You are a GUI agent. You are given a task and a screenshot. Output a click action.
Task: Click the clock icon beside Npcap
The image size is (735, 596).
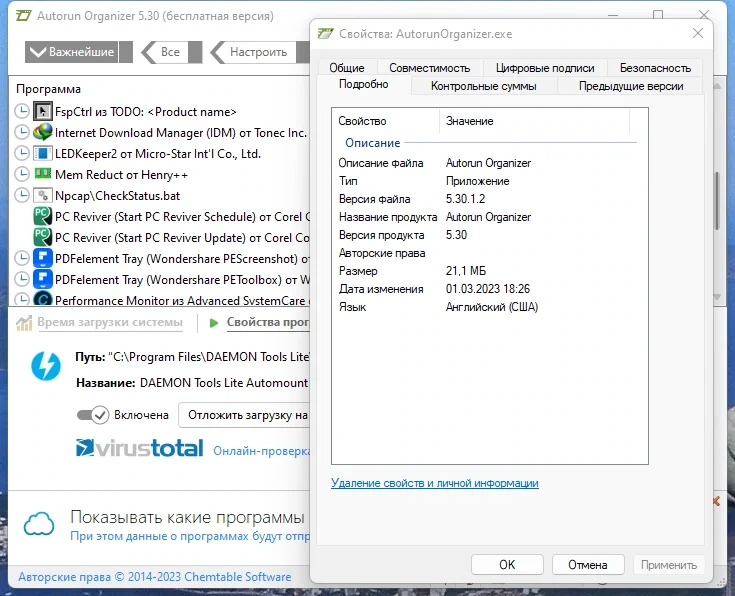(22, 195)
